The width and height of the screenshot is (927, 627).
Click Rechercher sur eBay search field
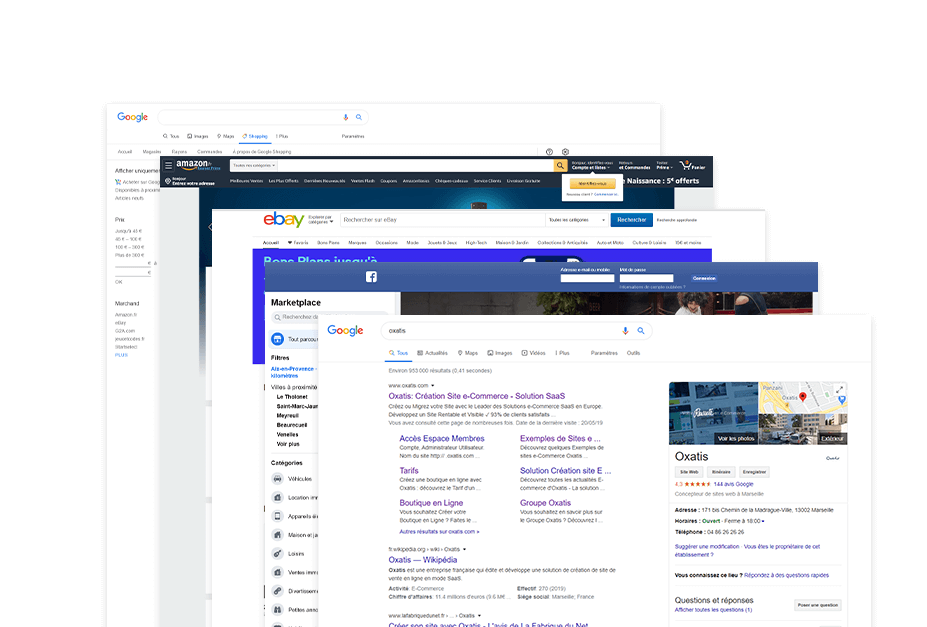coord(442,220)
